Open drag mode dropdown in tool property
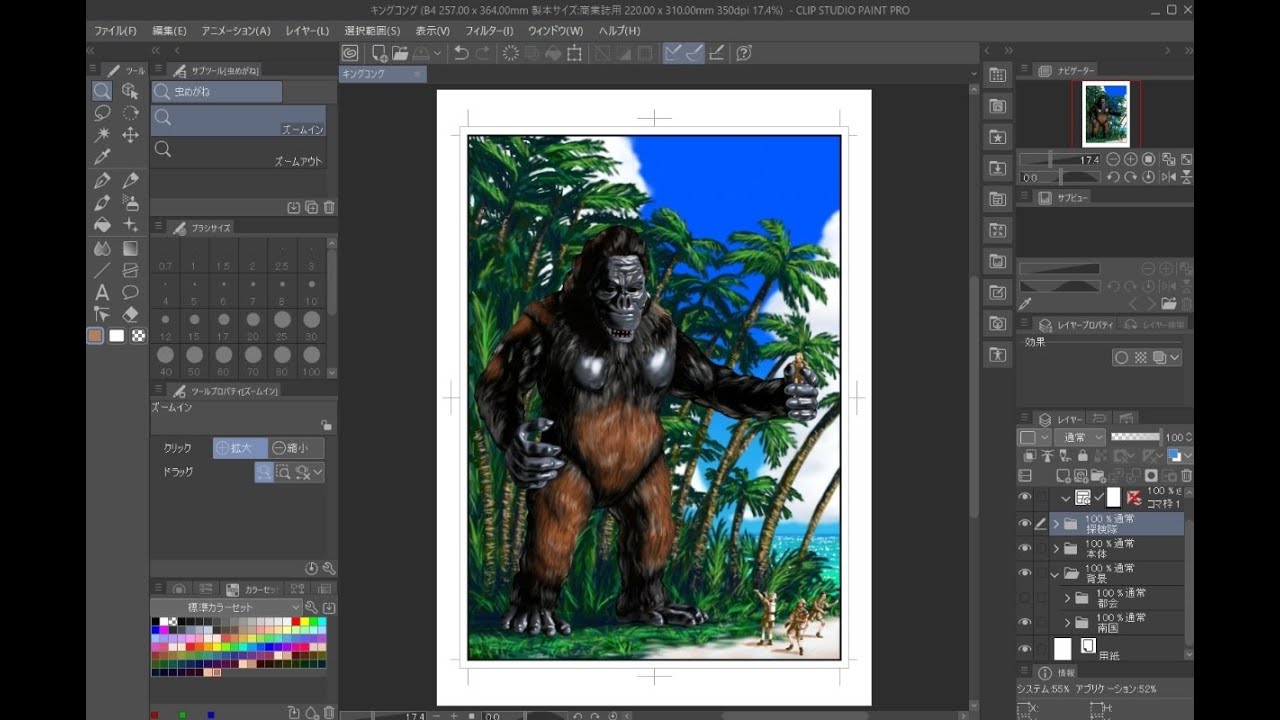This screenshot has height=720, width=1280. [x=318, y=472]
